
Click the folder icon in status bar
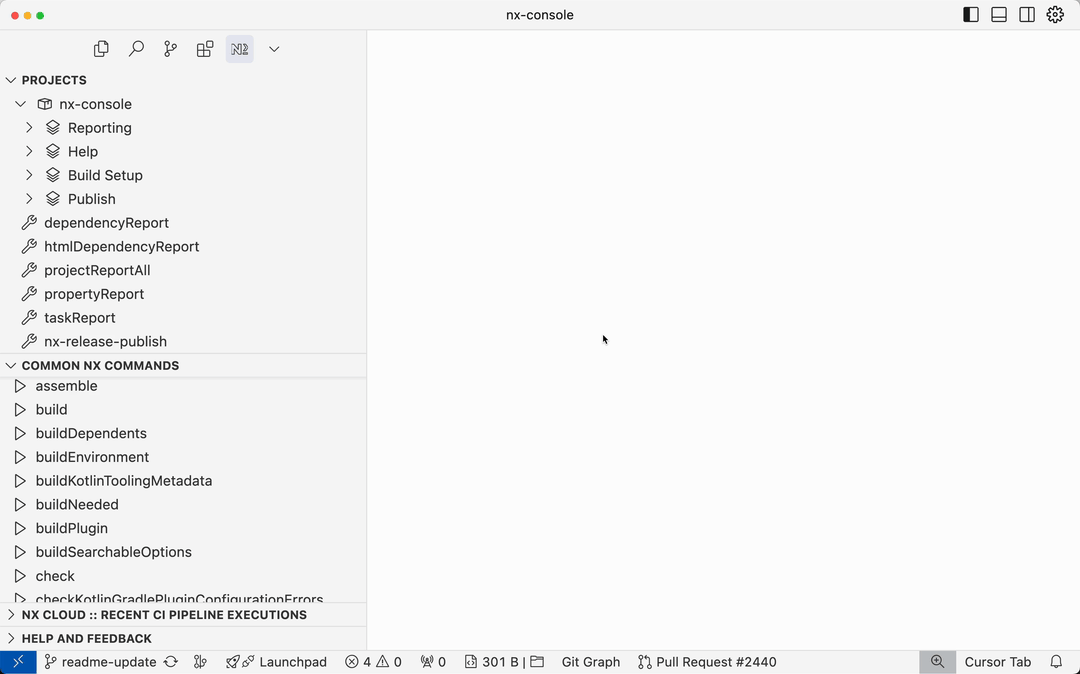[537, 662]
